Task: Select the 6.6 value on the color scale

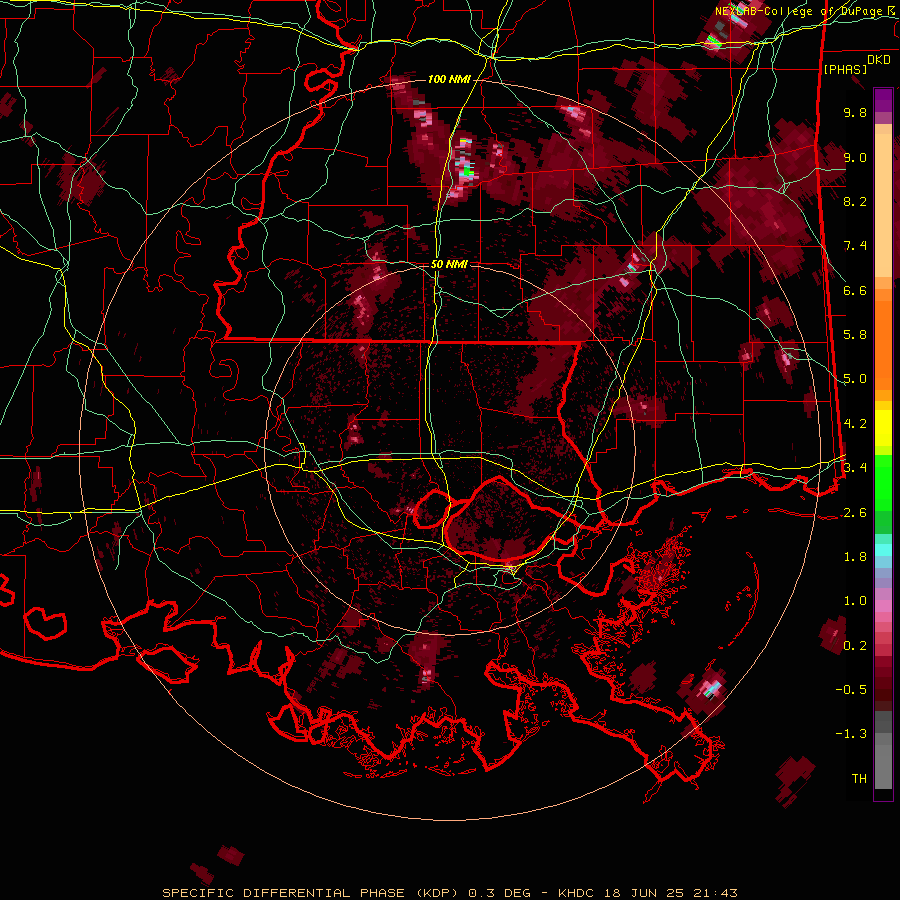Action: [855, 290]
